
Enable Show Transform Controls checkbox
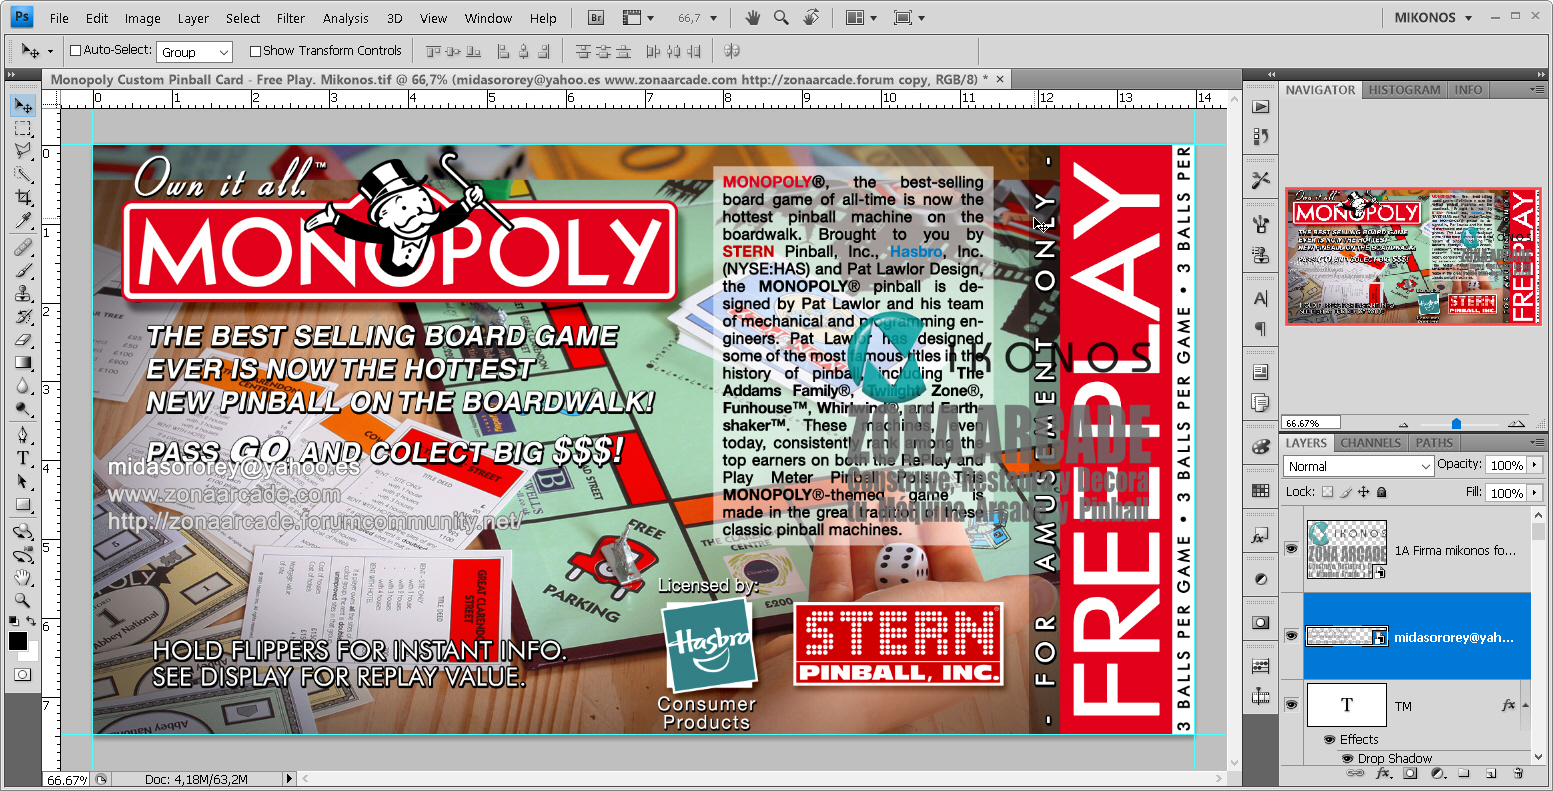click(x=255, y=51)
